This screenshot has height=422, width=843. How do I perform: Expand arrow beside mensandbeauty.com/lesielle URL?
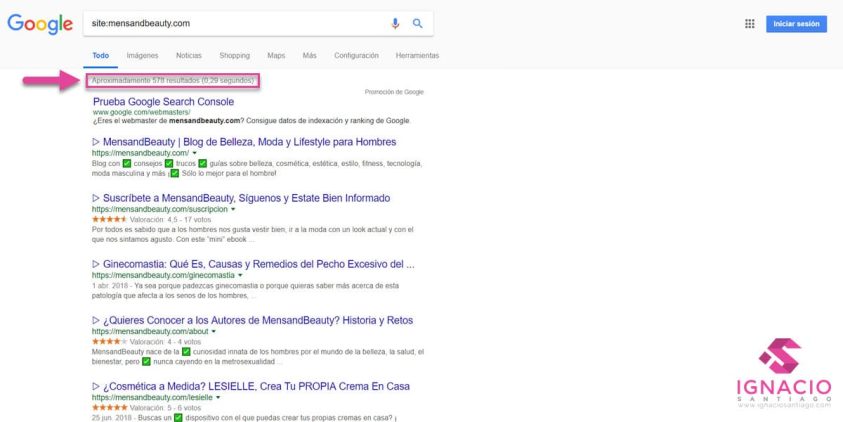click(x=218, y=398)
